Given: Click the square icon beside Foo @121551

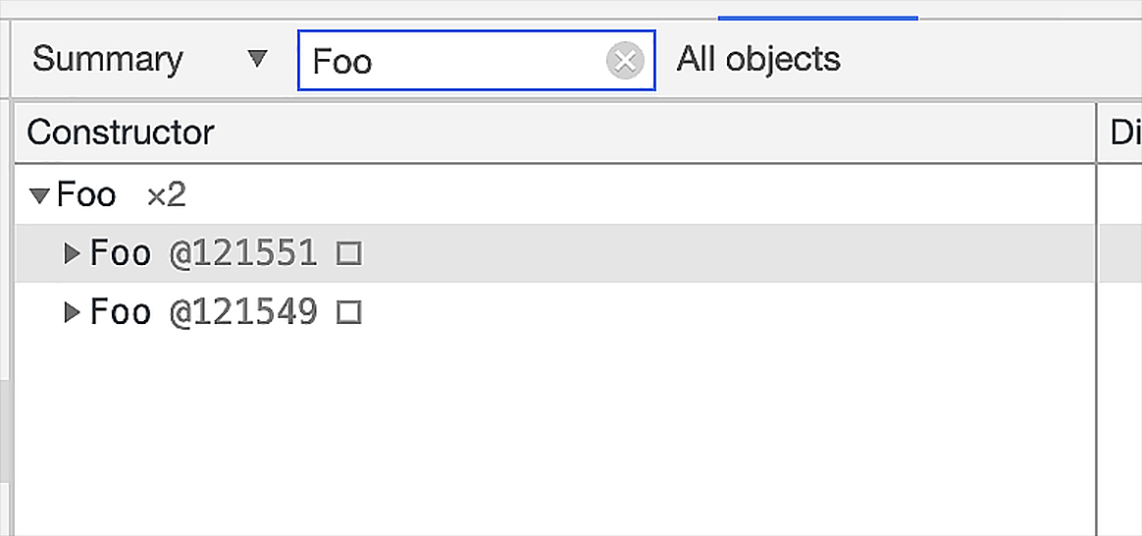Looking at the screenshot, I should click(x=348, y=254).
